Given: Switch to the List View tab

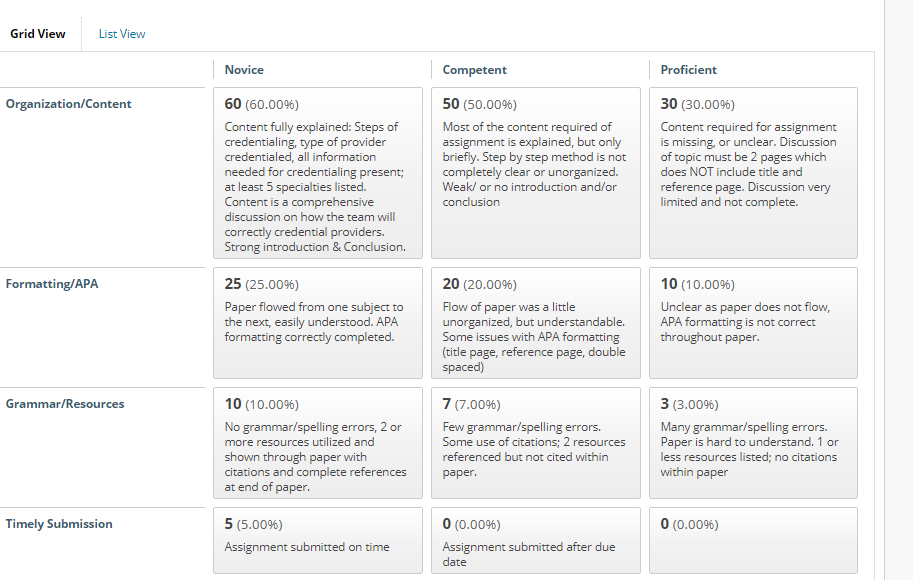Looking at the screenshot, I should [x=122, y=34].
